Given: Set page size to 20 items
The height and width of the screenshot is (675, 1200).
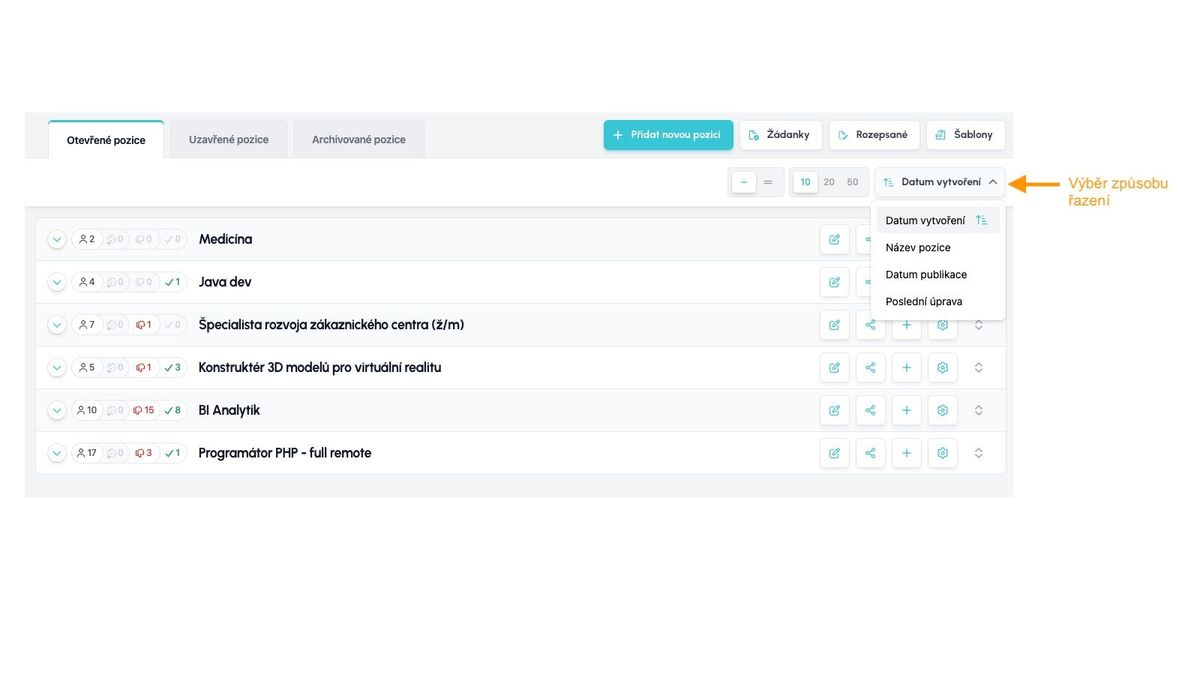Looking at the screenshot, I should (829, 183).
